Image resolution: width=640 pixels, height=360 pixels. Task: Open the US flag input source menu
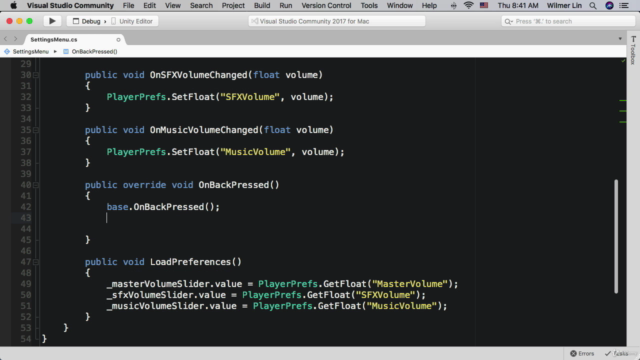point(484,5)
